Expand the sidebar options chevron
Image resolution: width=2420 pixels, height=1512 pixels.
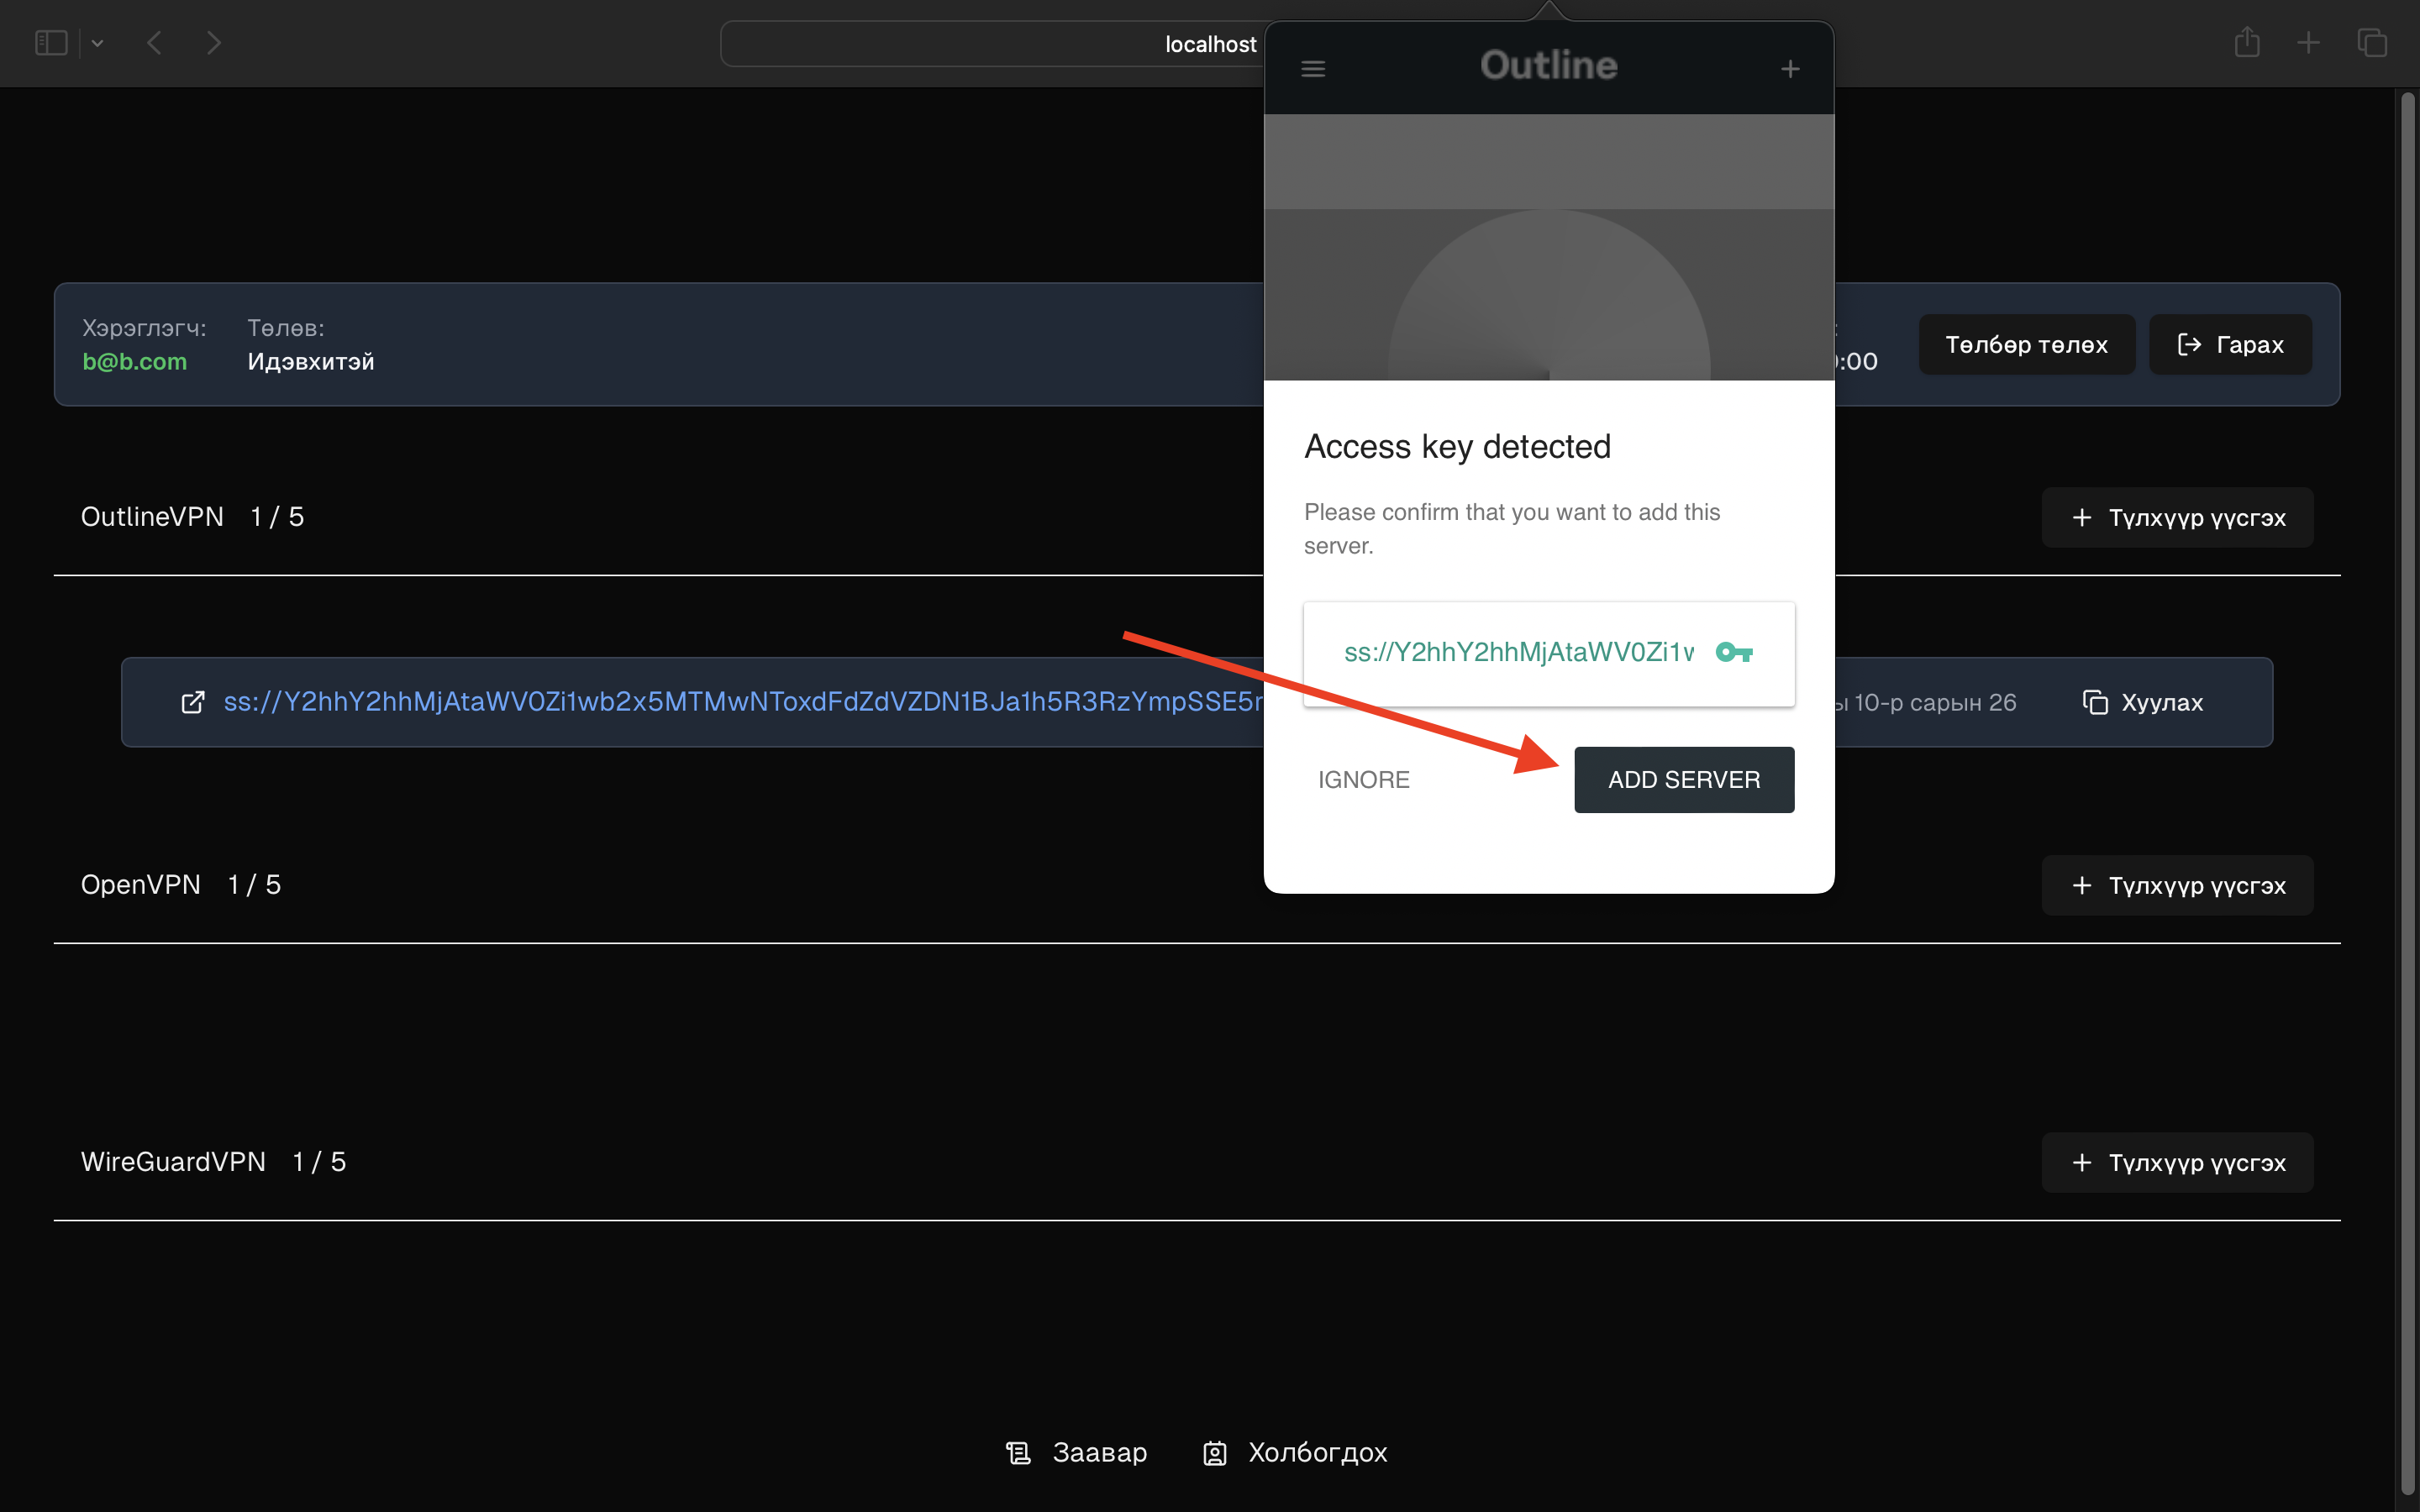coord(97,43)
